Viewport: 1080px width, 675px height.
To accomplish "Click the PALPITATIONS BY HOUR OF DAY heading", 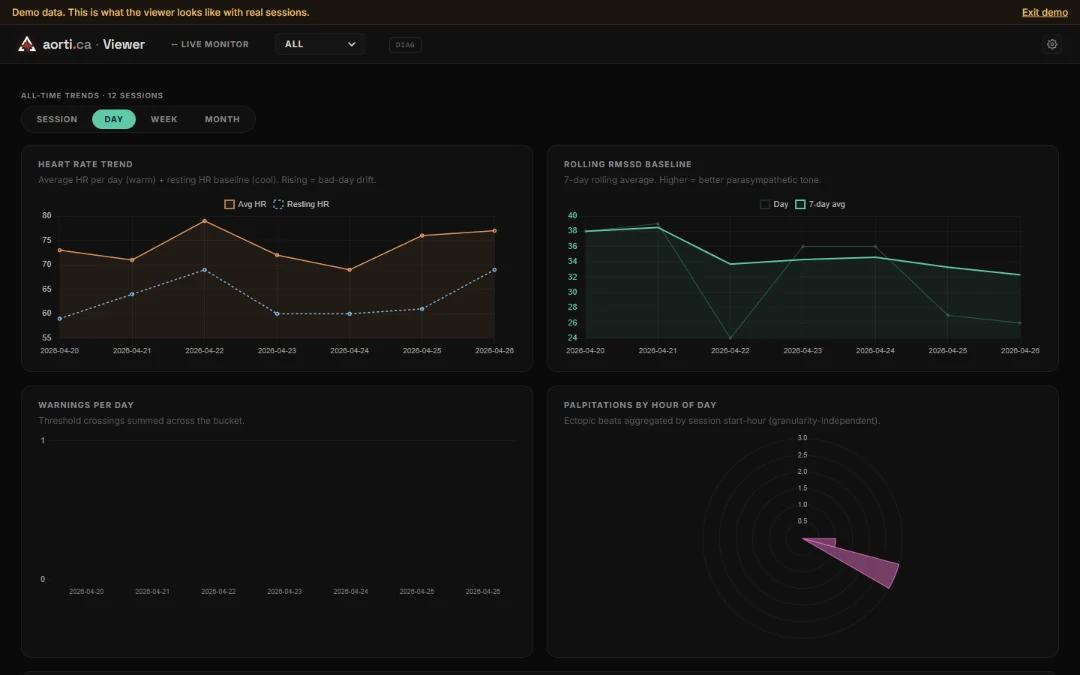I will [x=640, y=405].
